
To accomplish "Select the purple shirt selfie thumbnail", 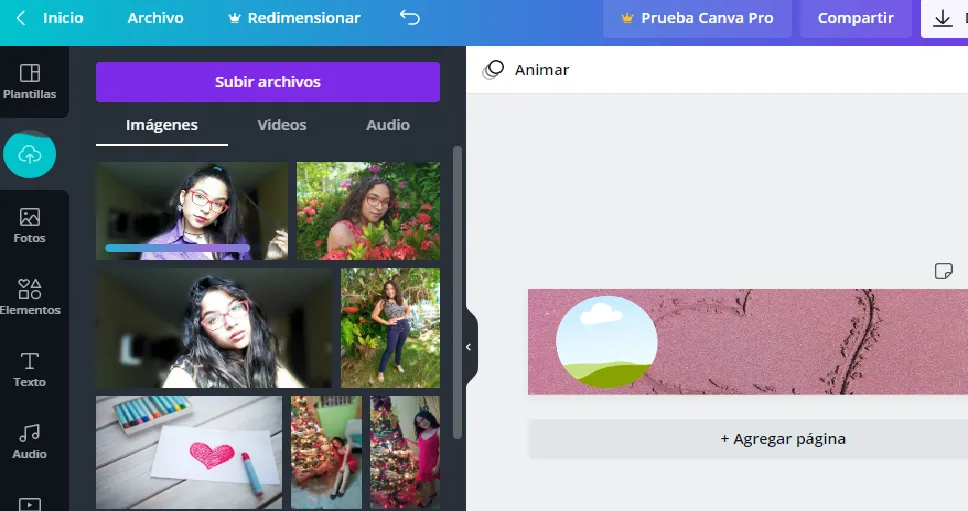I will [192, 211].
